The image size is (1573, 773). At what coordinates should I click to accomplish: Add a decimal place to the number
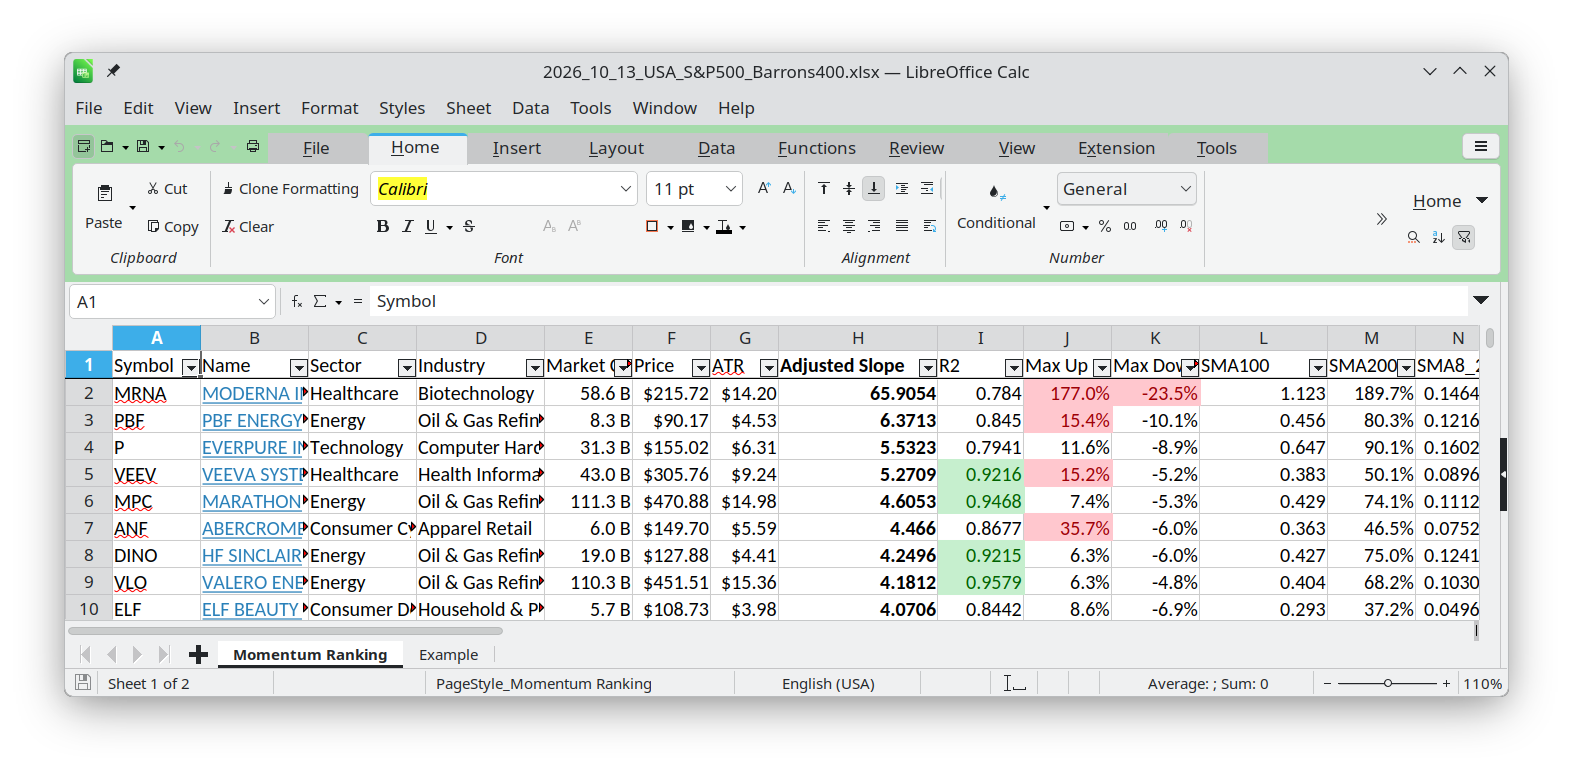[x=1160, y=226]
